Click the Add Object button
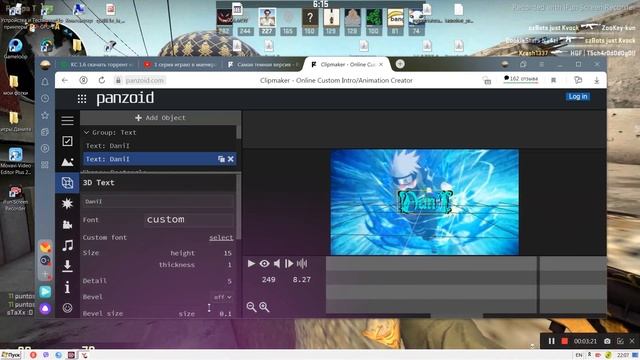The height and width of the screenshot is (360, 640). (x=160, y=118)
